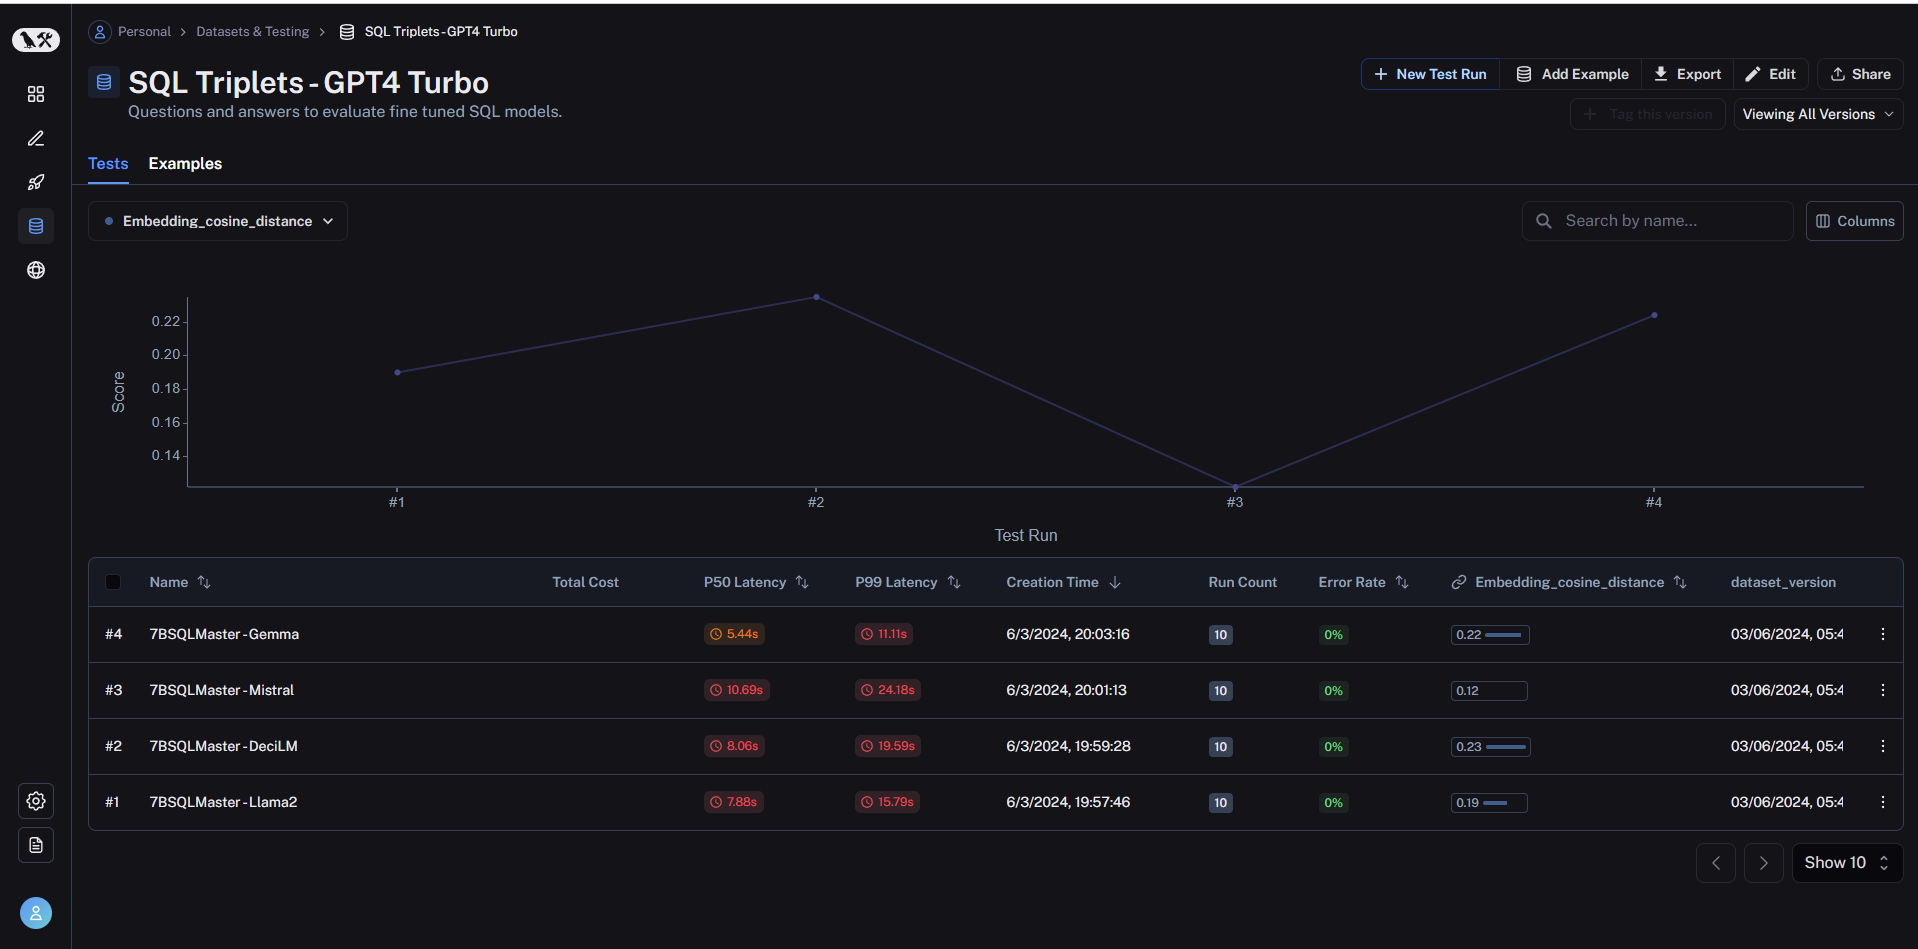Sort by Name column arrows

tap(204, 582)
